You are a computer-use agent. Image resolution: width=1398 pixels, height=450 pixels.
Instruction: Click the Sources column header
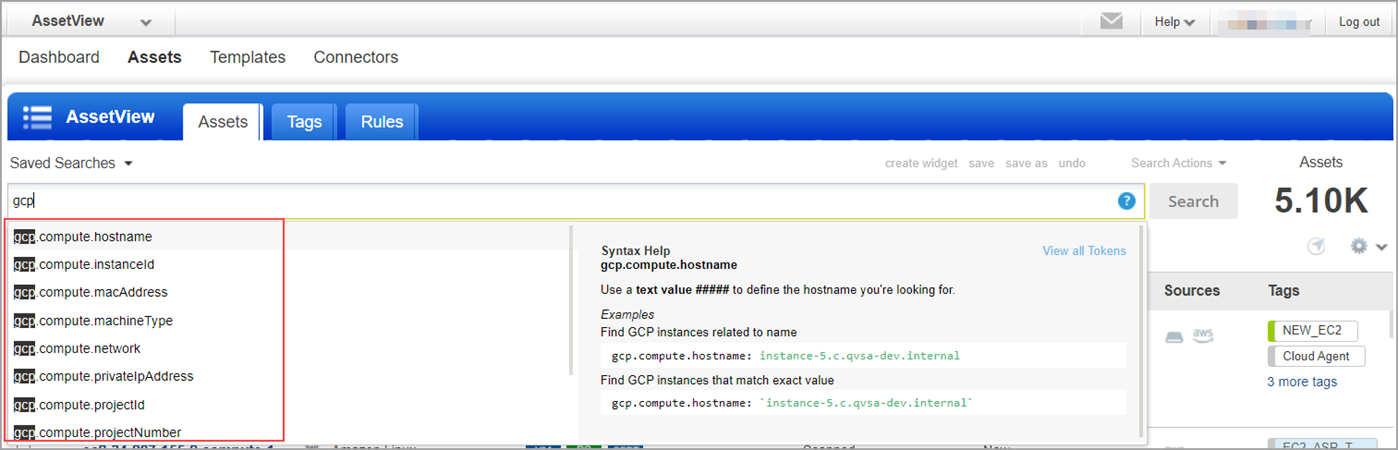click(1192, 291)
